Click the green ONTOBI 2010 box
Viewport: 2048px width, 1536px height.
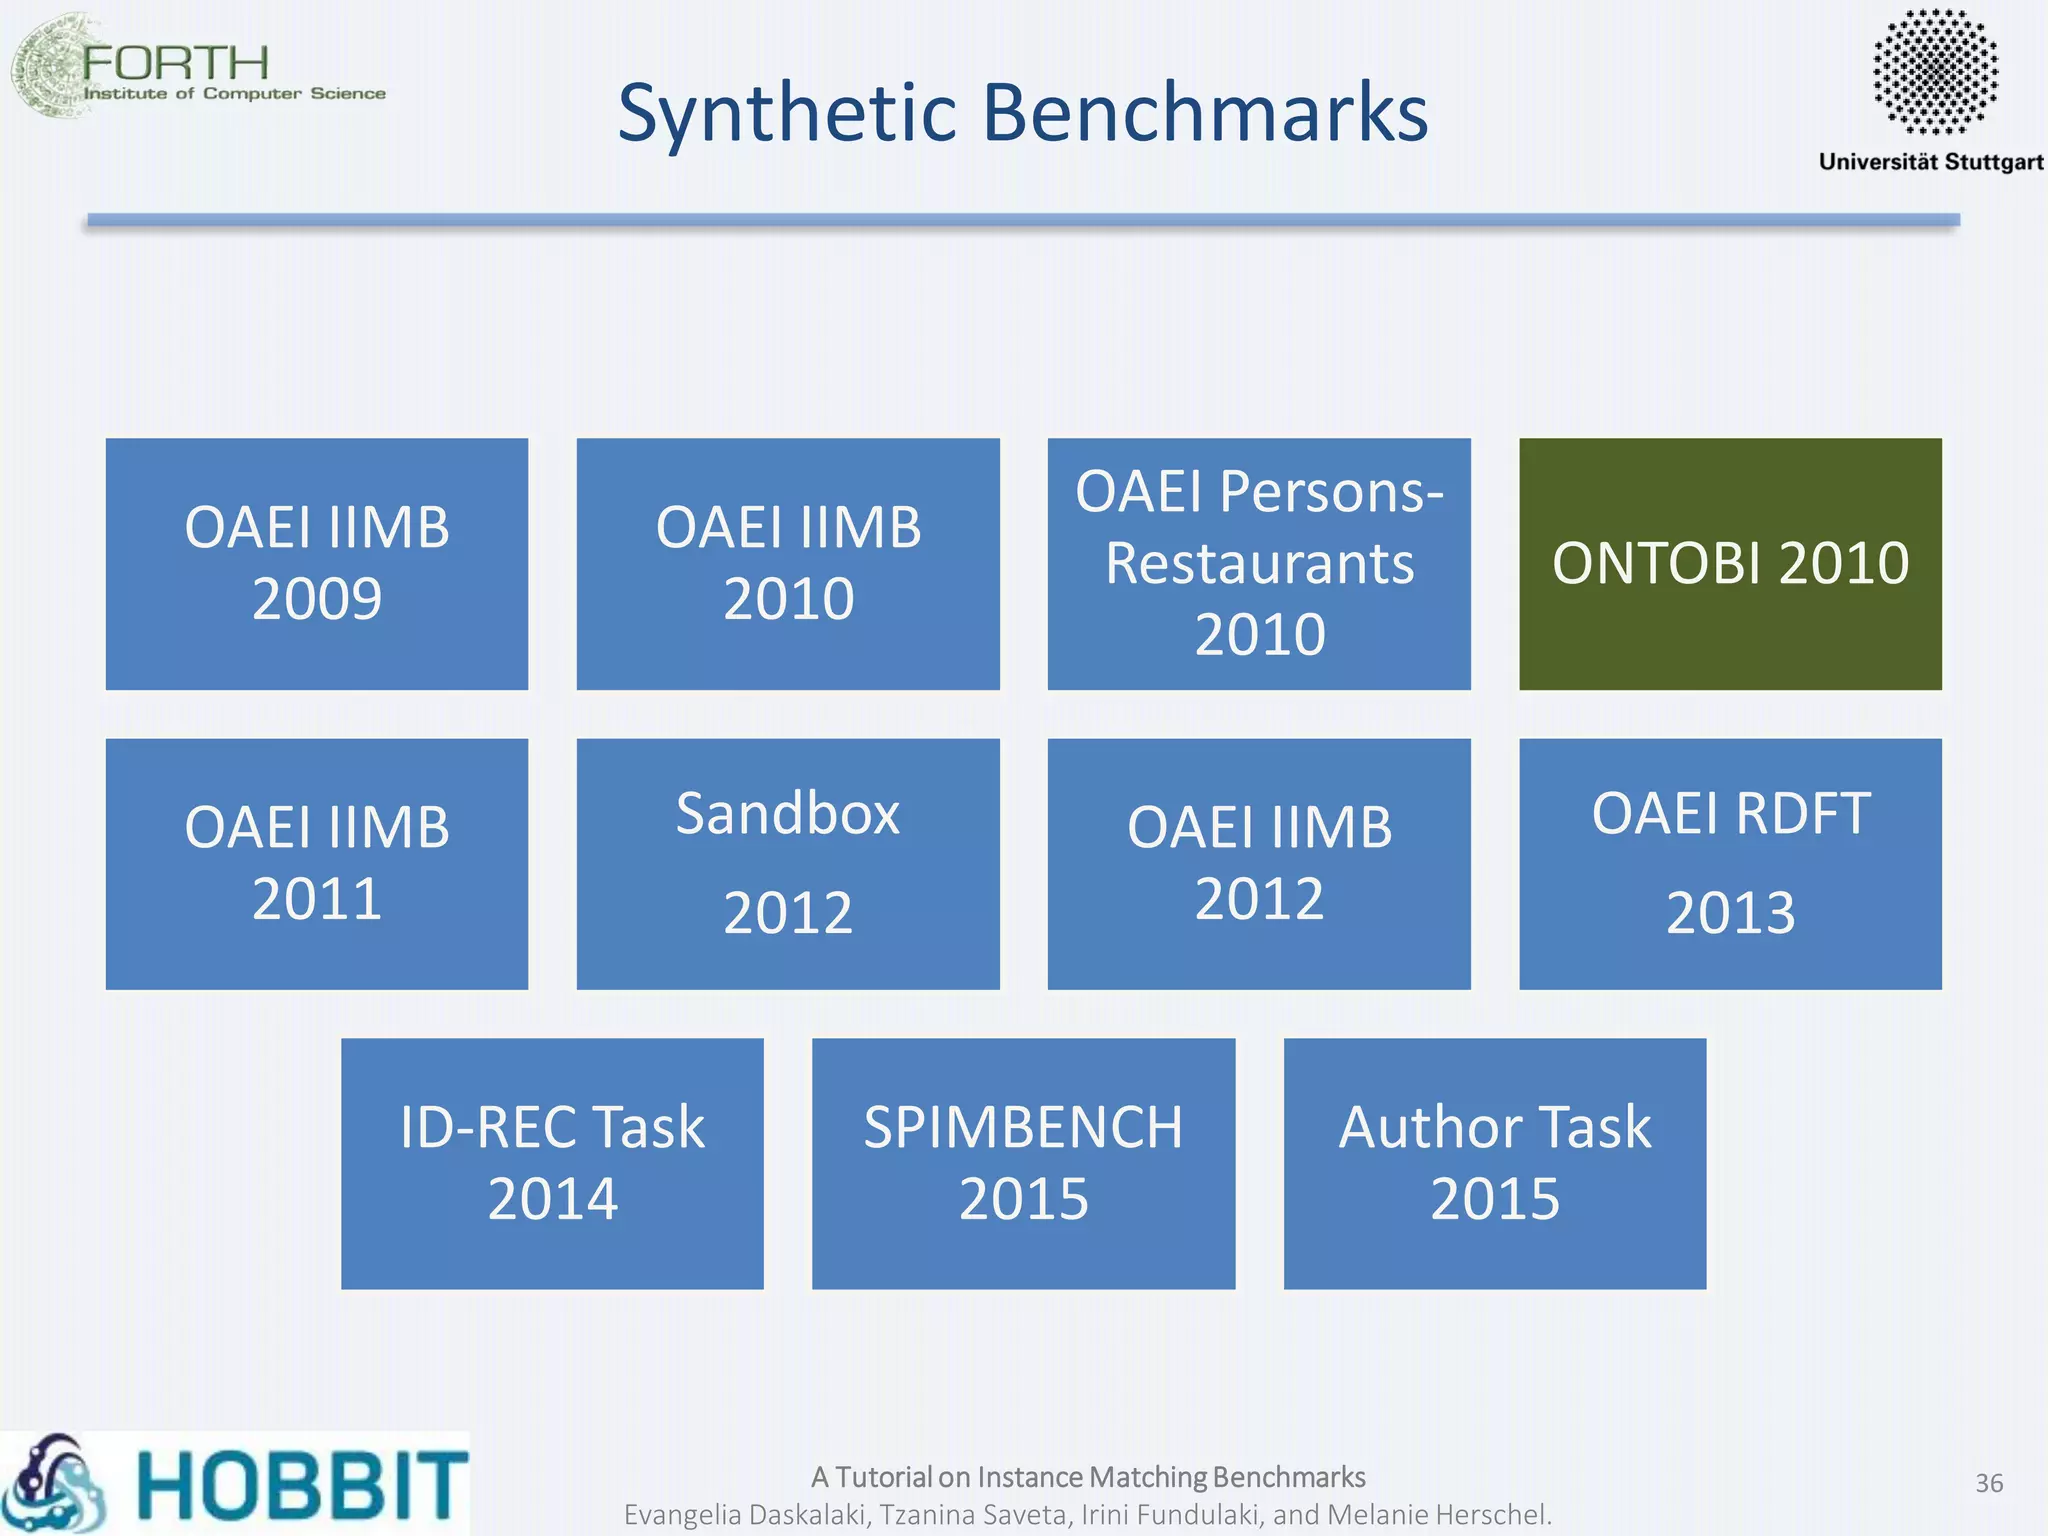(1730, 563)
